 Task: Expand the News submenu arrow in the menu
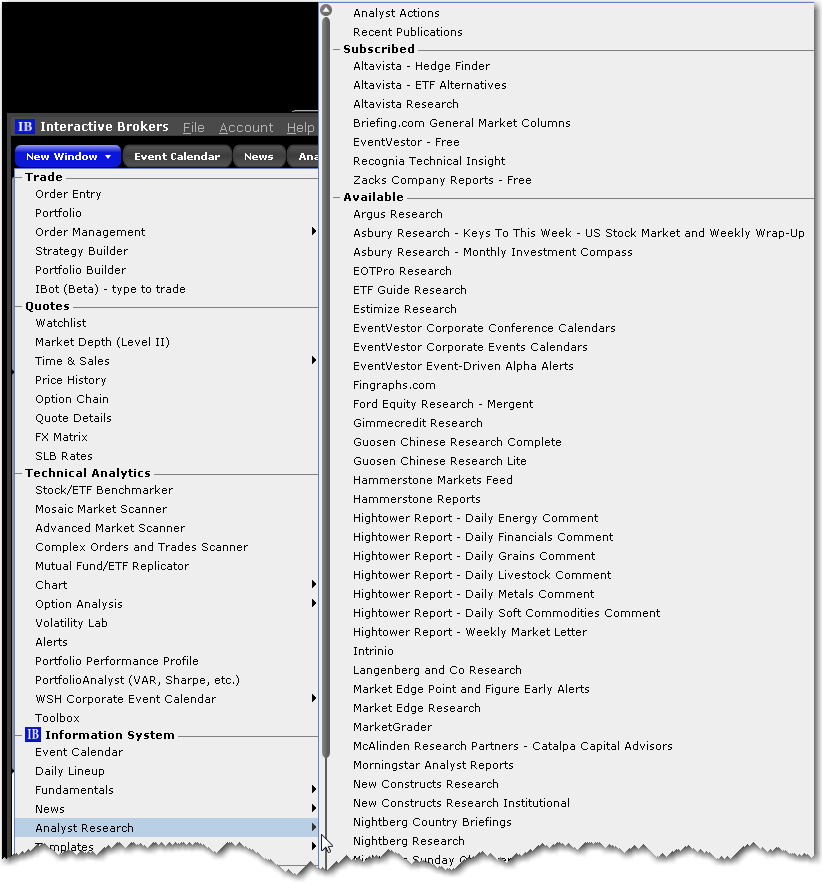(x=313, y=808)
